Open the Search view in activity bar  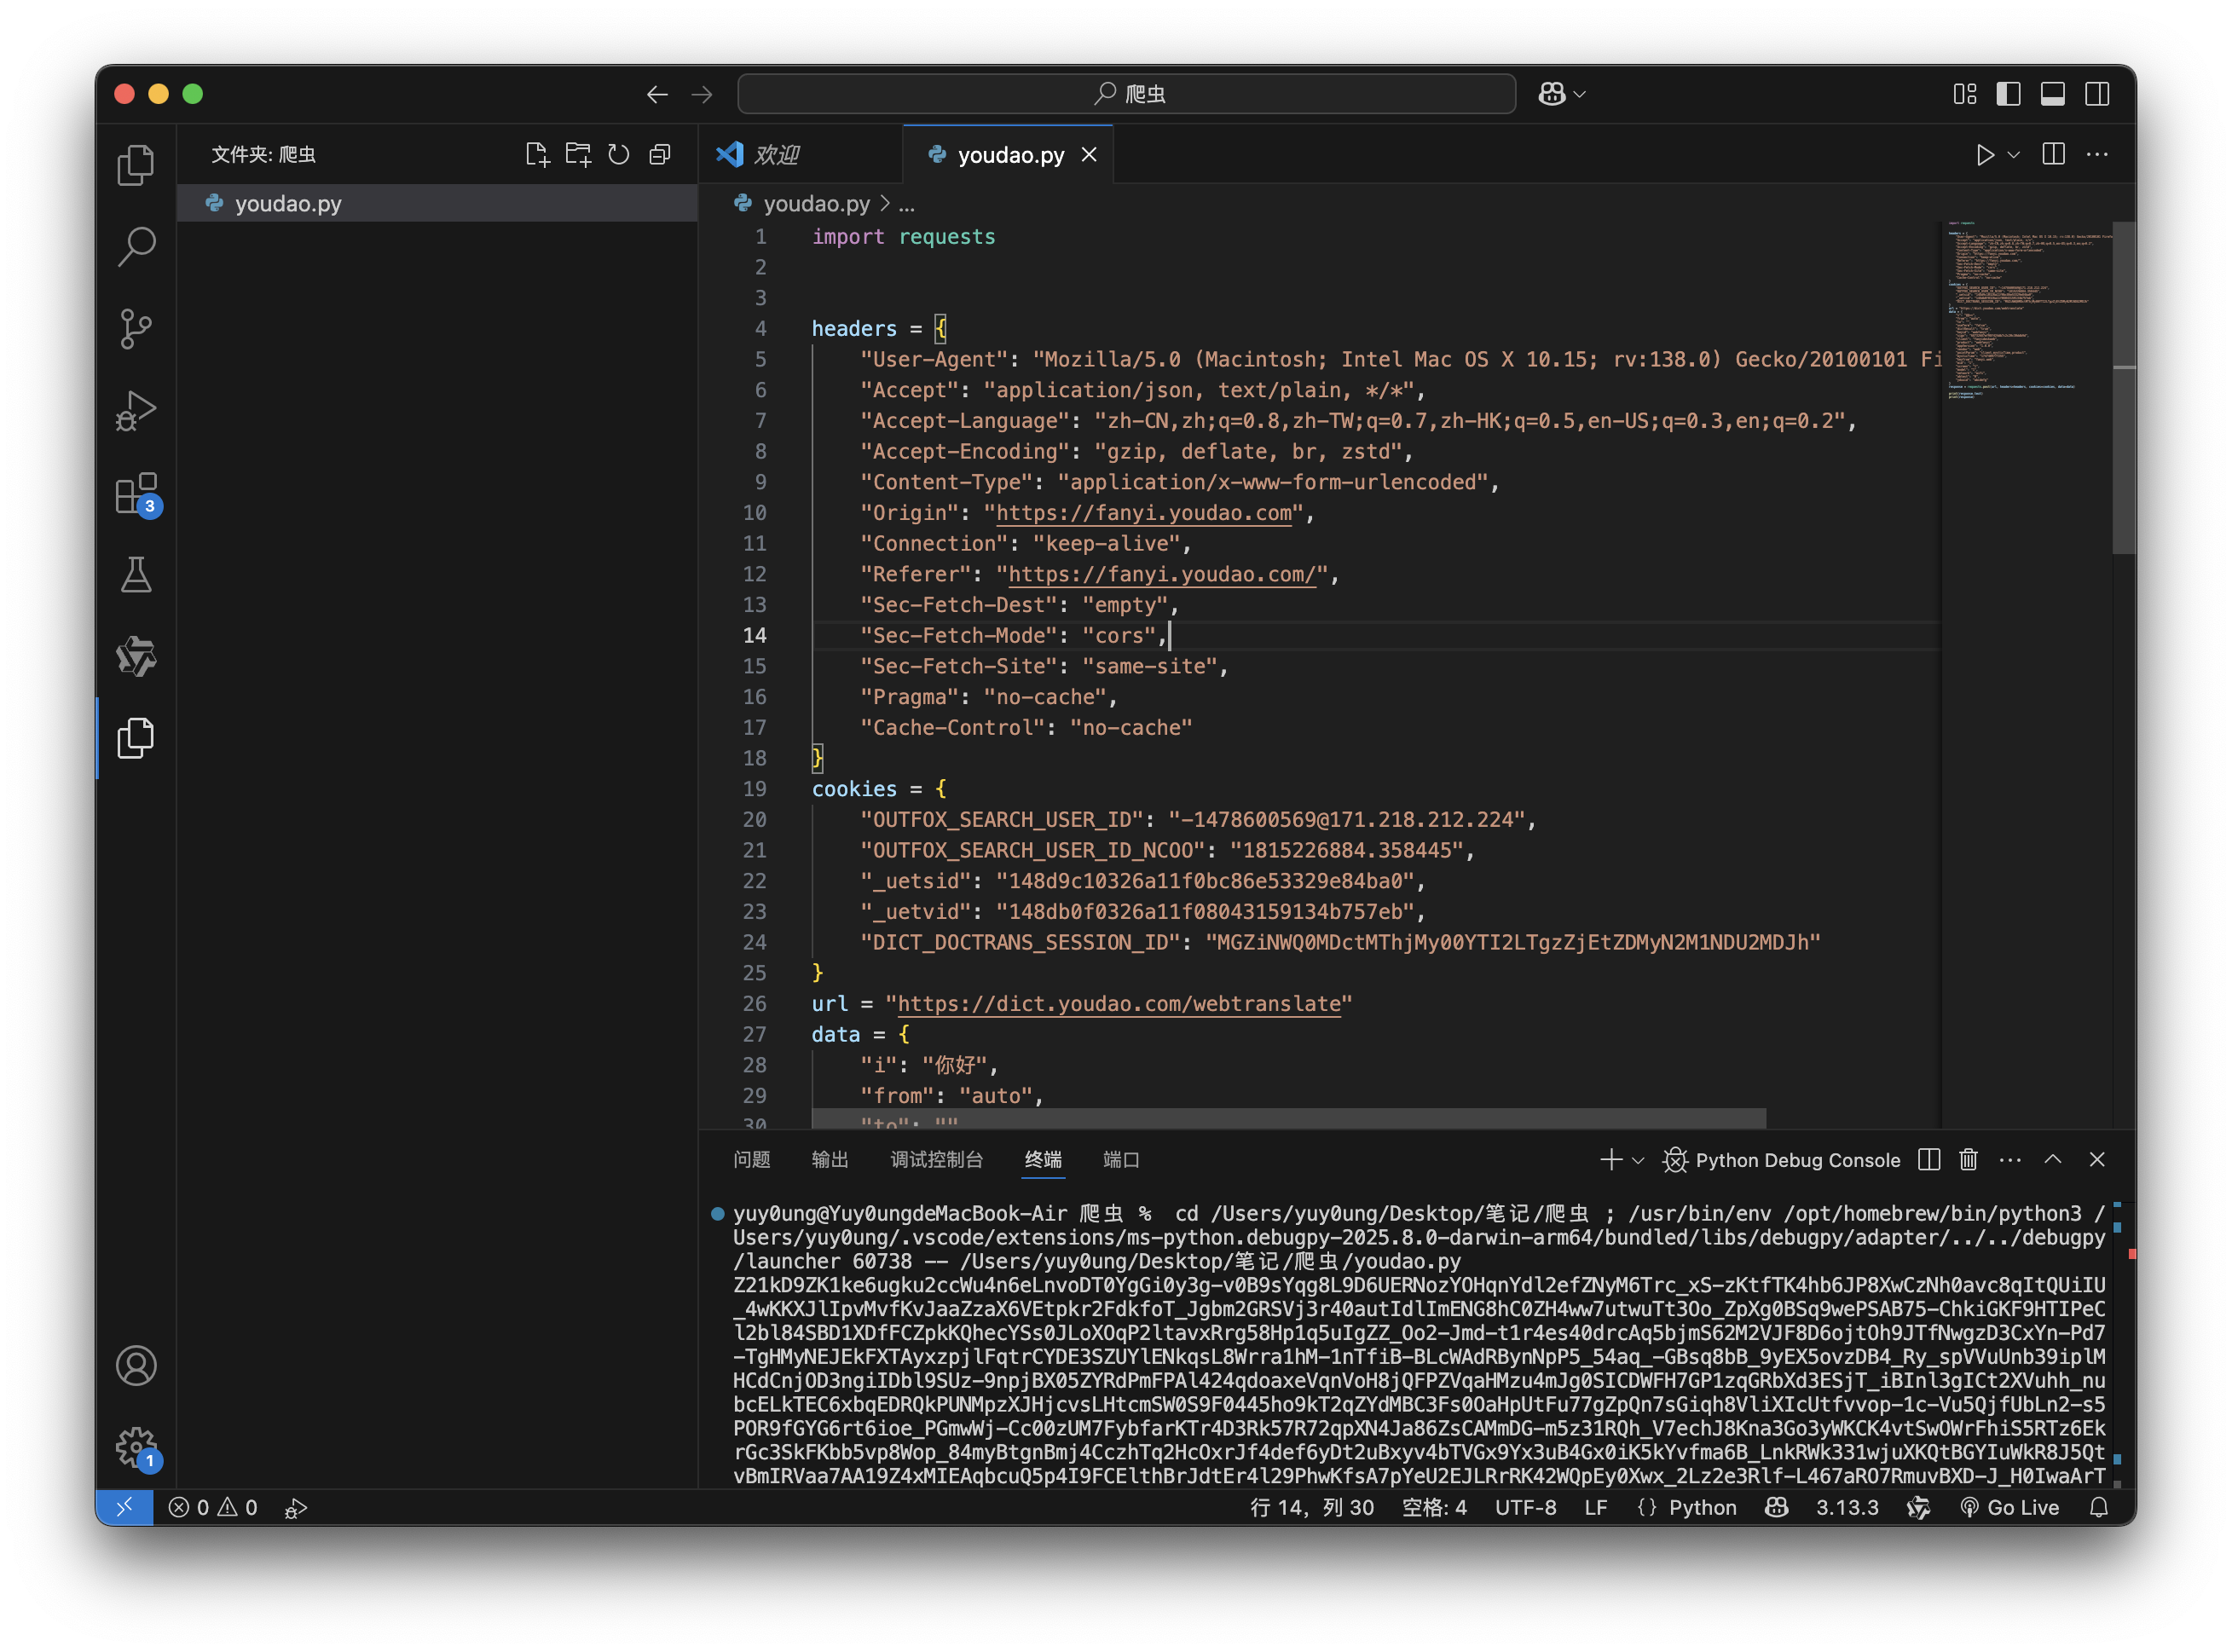[136, 246]
